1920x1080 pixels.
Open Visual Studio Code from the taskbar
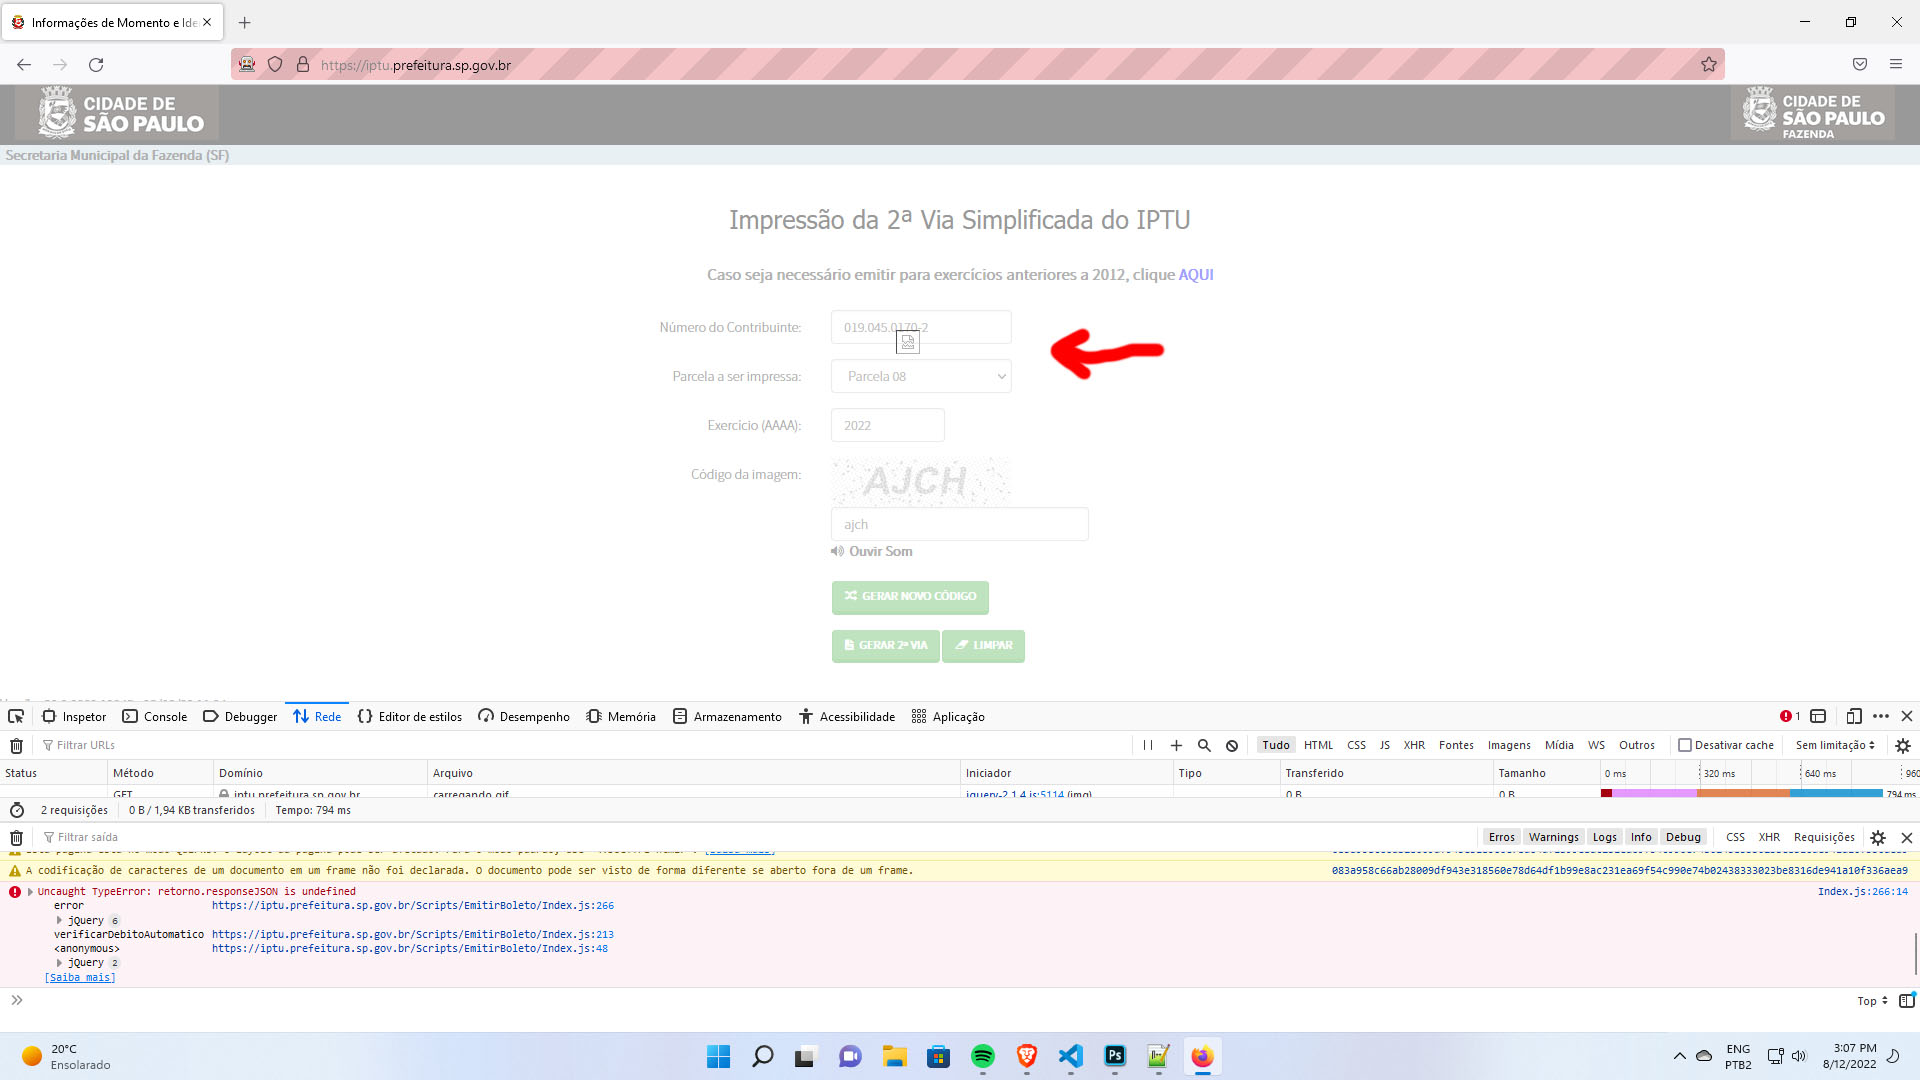coord(1070,1056)
